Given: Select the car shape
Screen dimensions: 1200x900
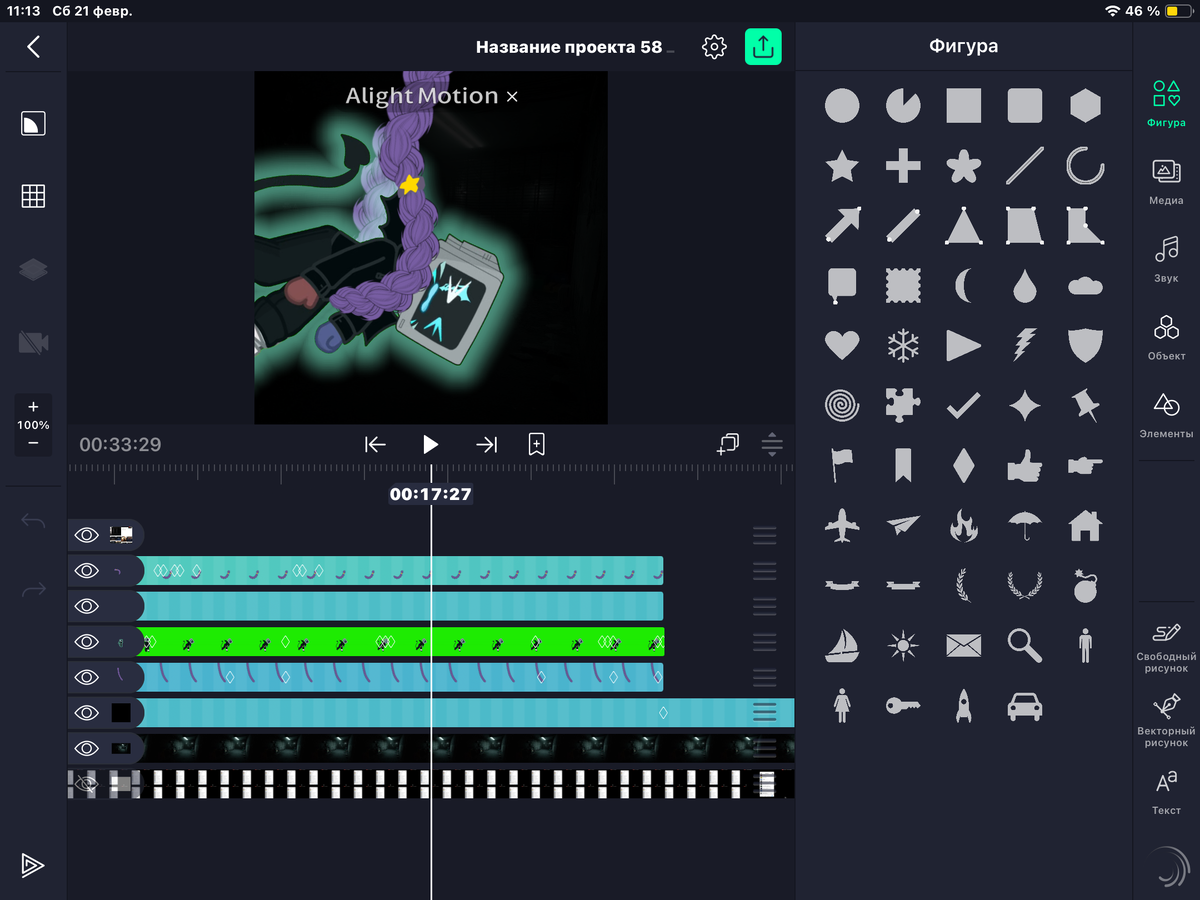Looking at the screenshot, I should (1024, 706).
